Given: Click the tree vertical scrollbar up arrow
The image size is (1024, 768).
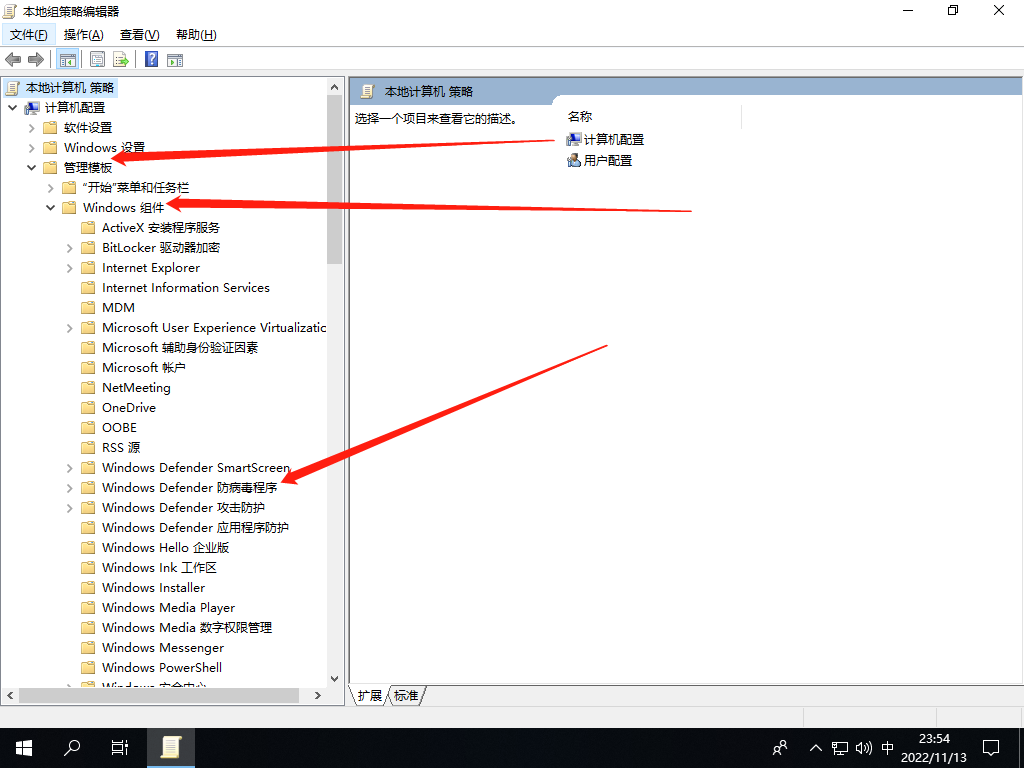Looking at the screenshot, I should (x=334, y=87).
